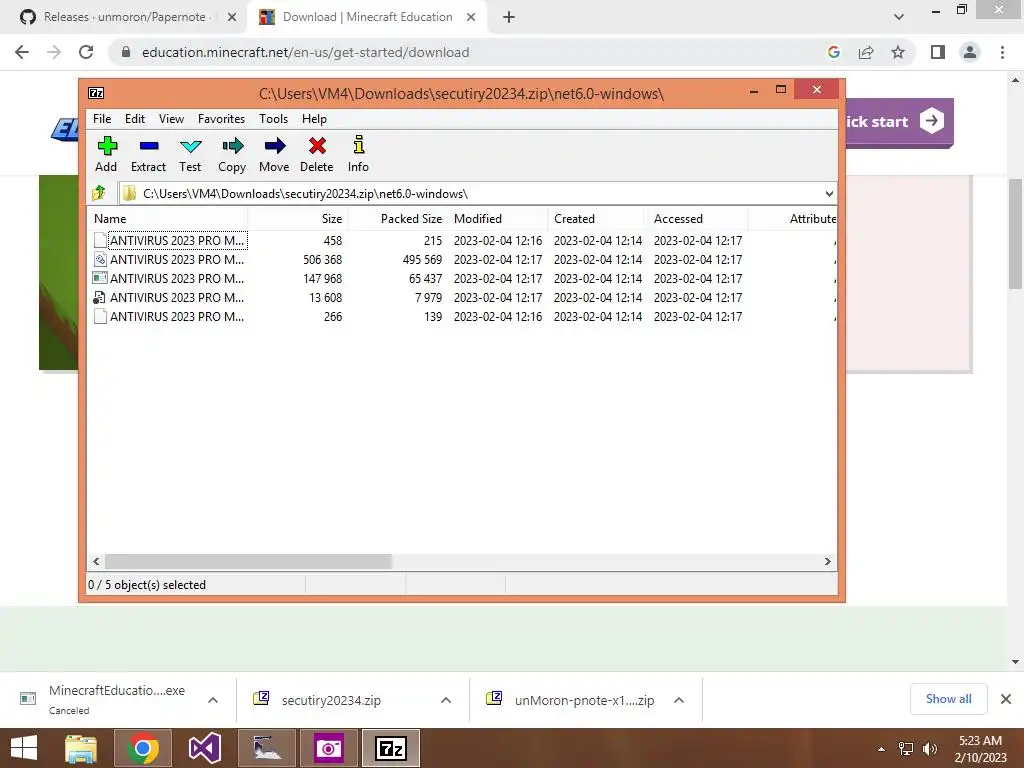Open the Favorites menu in 7-Zip
Image resolution: width=1024 pixels, height=768 pixels.
(221, 119)
